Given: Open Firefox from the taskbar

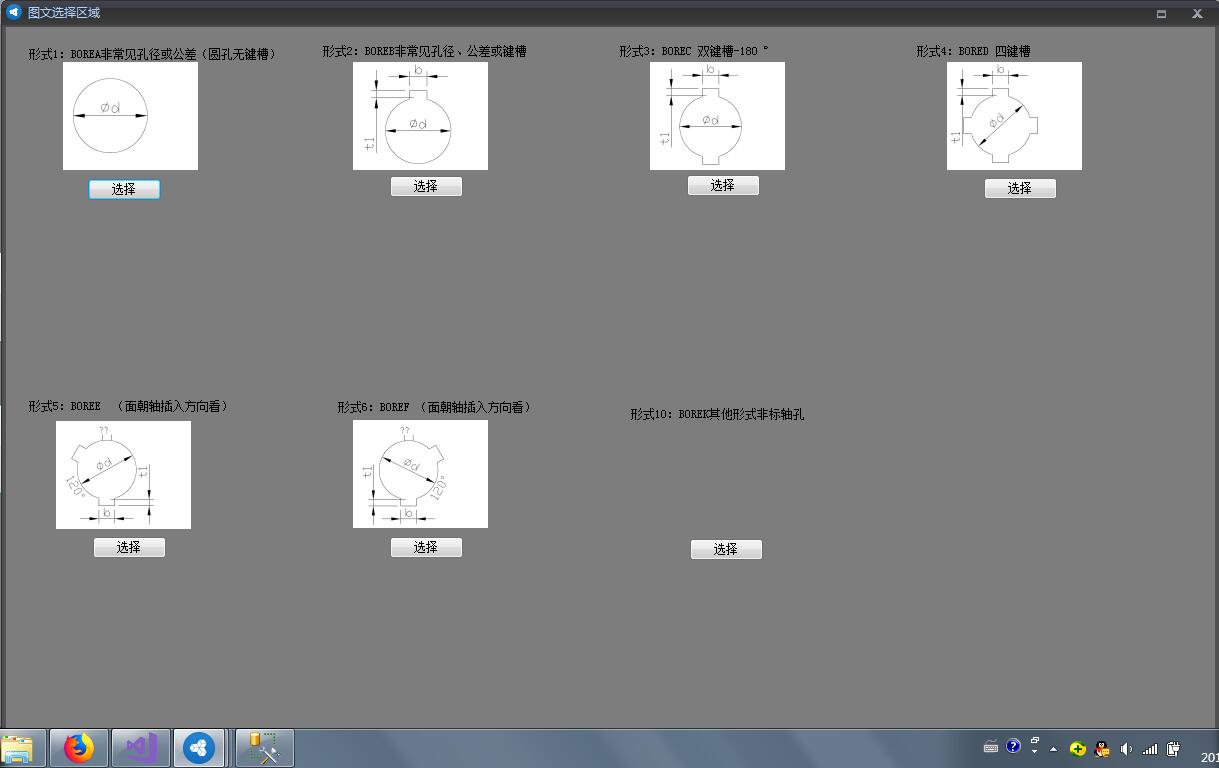Looking at the screenshot, I should [79, 748].
